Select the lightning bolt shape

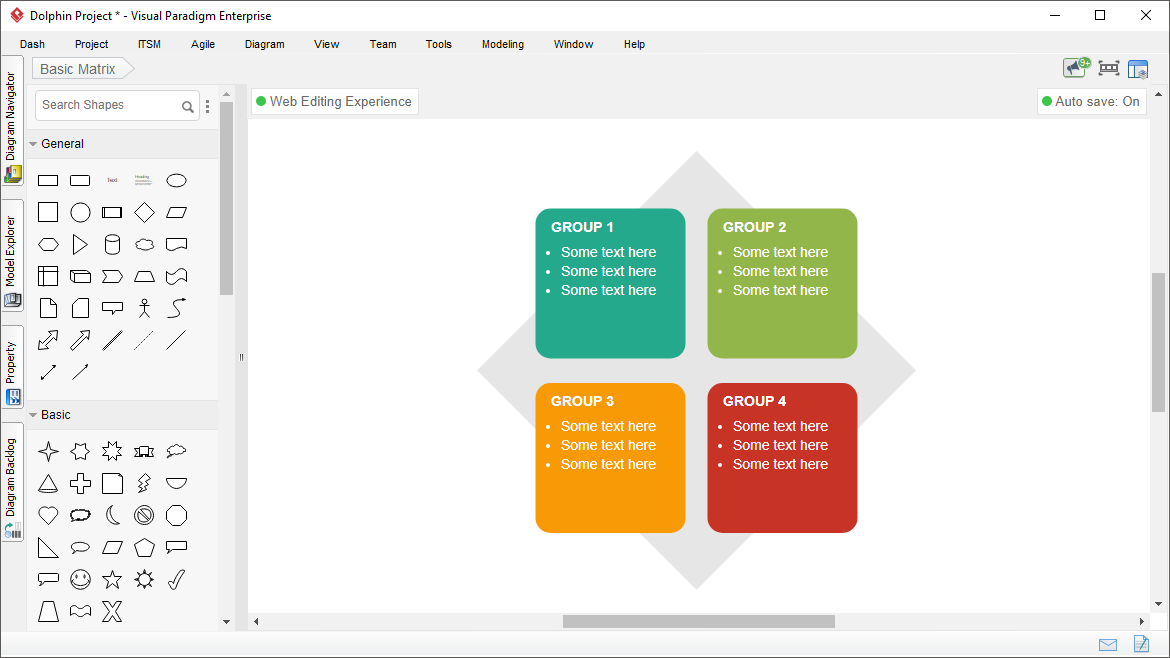(144, 483)
